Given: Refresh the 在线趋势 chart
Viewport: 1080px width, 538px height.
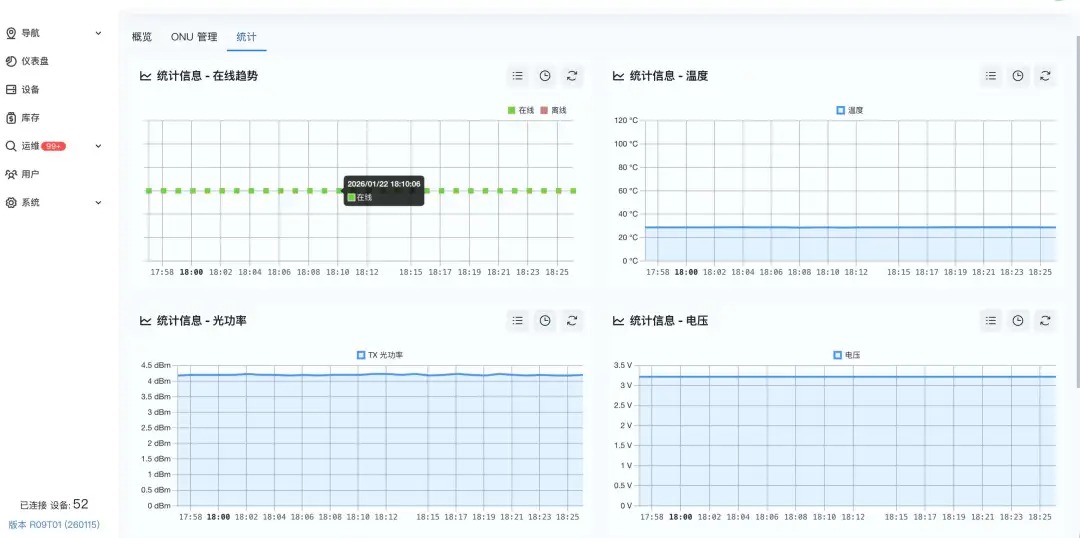Looking at the screenshot, I should coord(572,75).
